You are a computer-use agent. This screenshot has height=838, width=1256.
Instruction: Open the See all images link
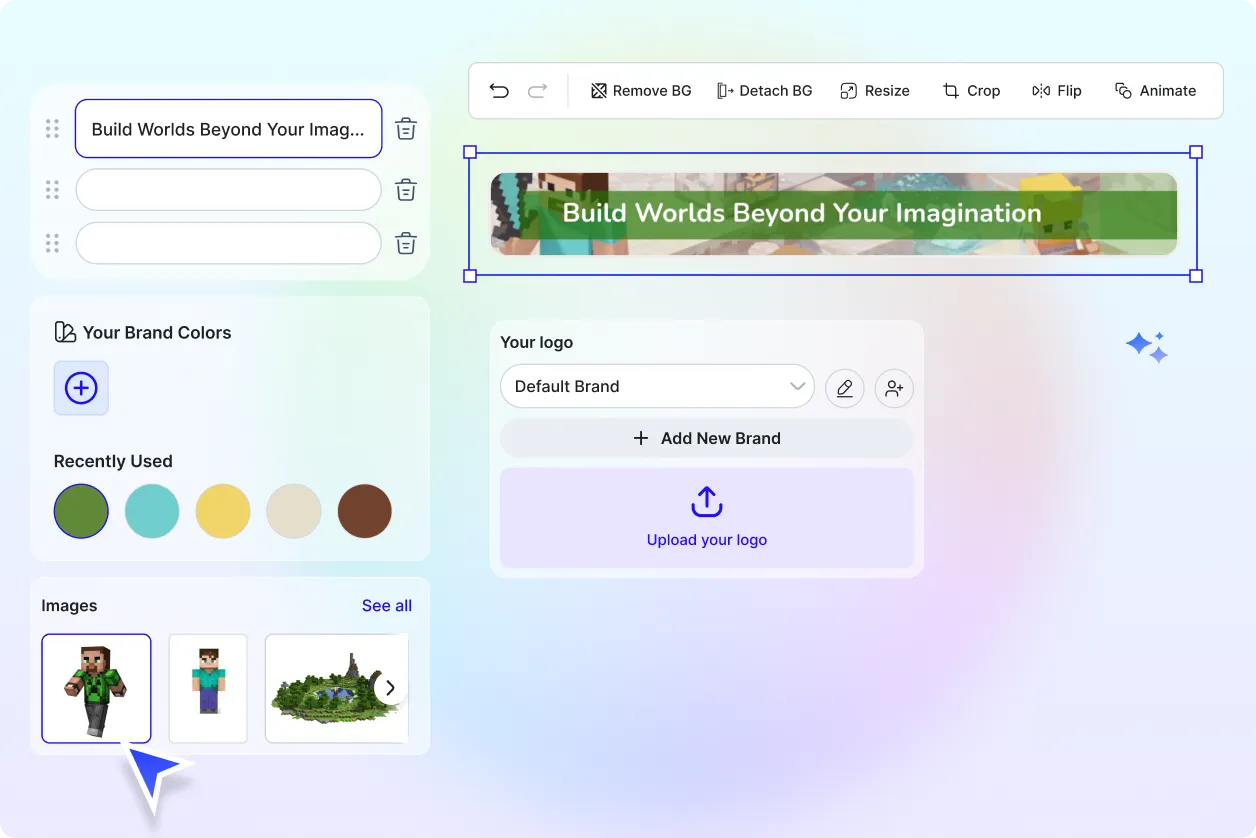(x=387, y=606)
